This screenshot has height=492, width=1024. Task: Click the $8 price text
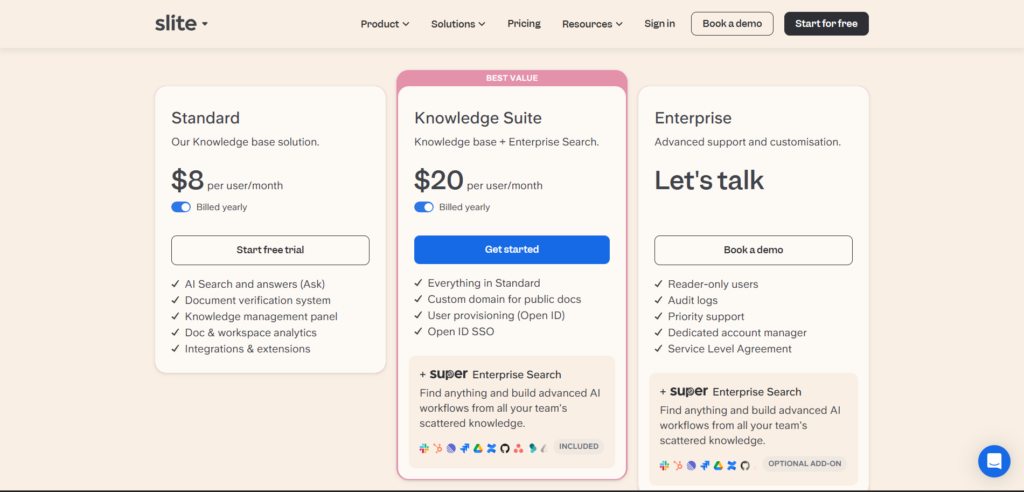[188, 180]
